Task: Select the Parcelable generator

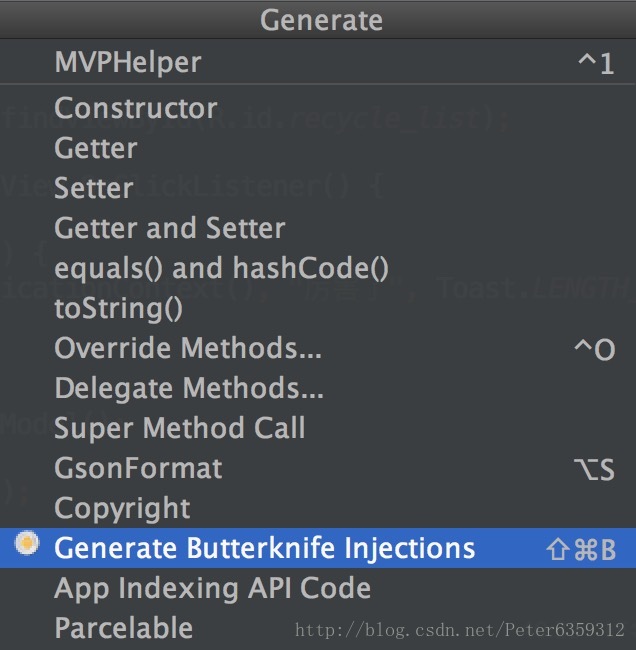Action: click(318, 628)
